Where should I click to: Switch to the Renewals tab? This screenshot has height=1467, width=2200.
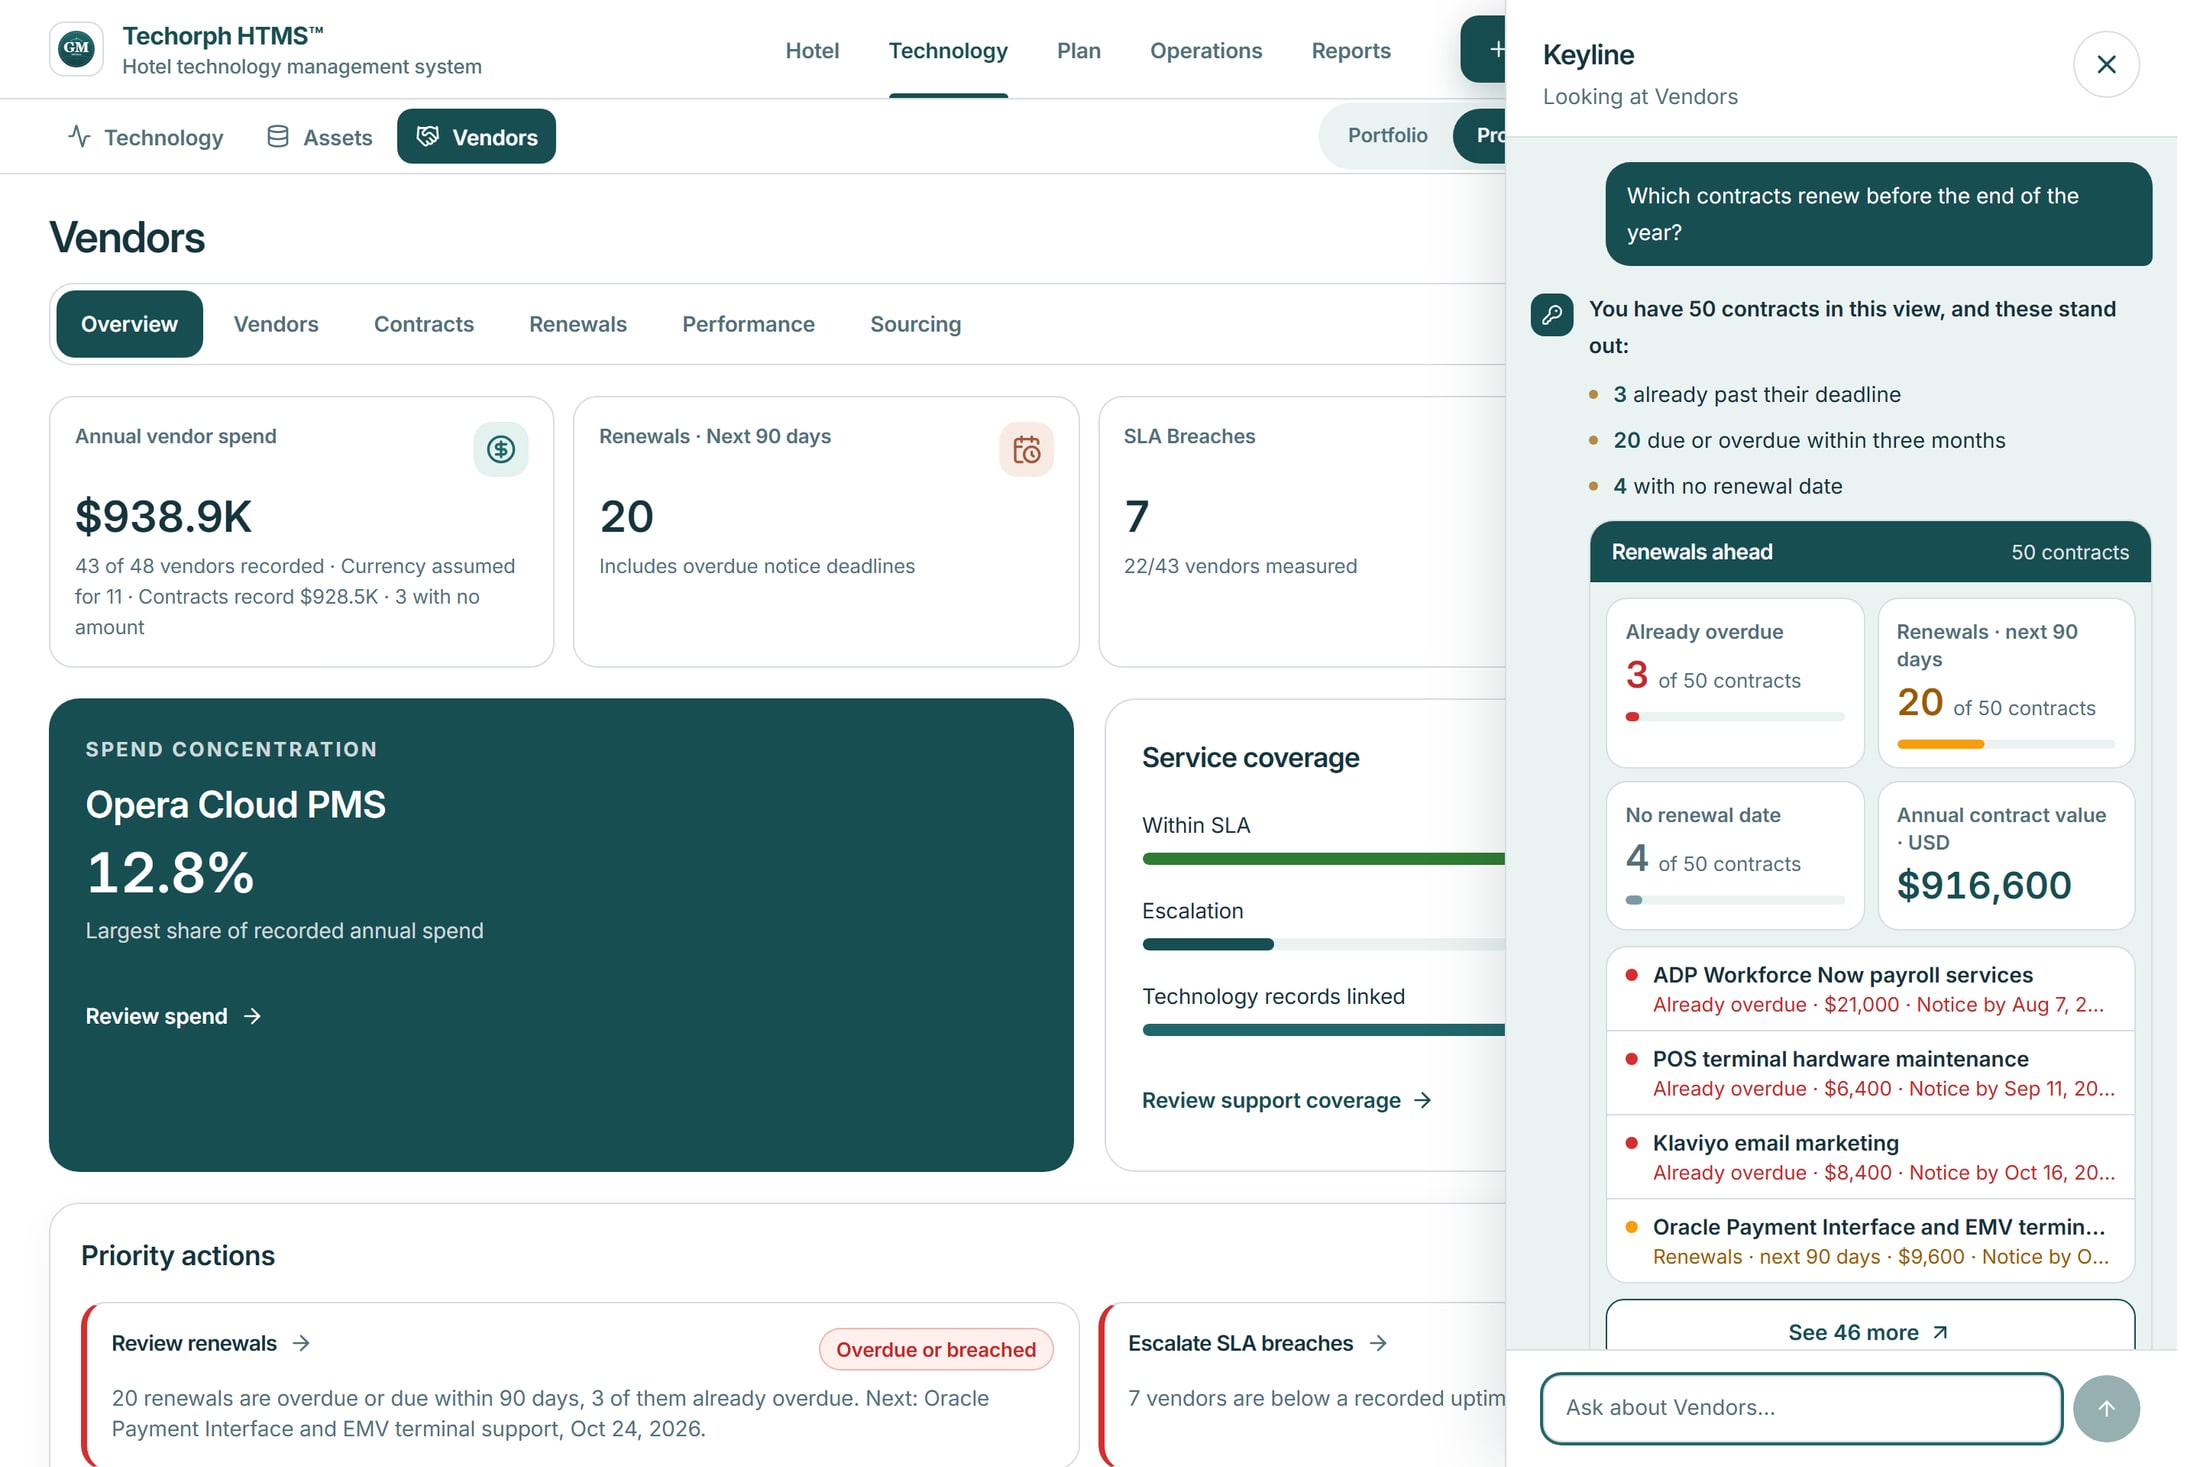coord(578,324)
